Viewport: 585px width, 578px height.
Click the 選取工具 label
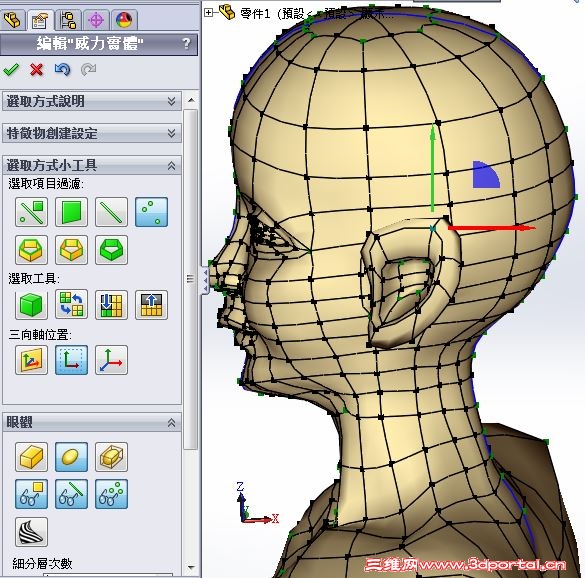coord(34,279)
